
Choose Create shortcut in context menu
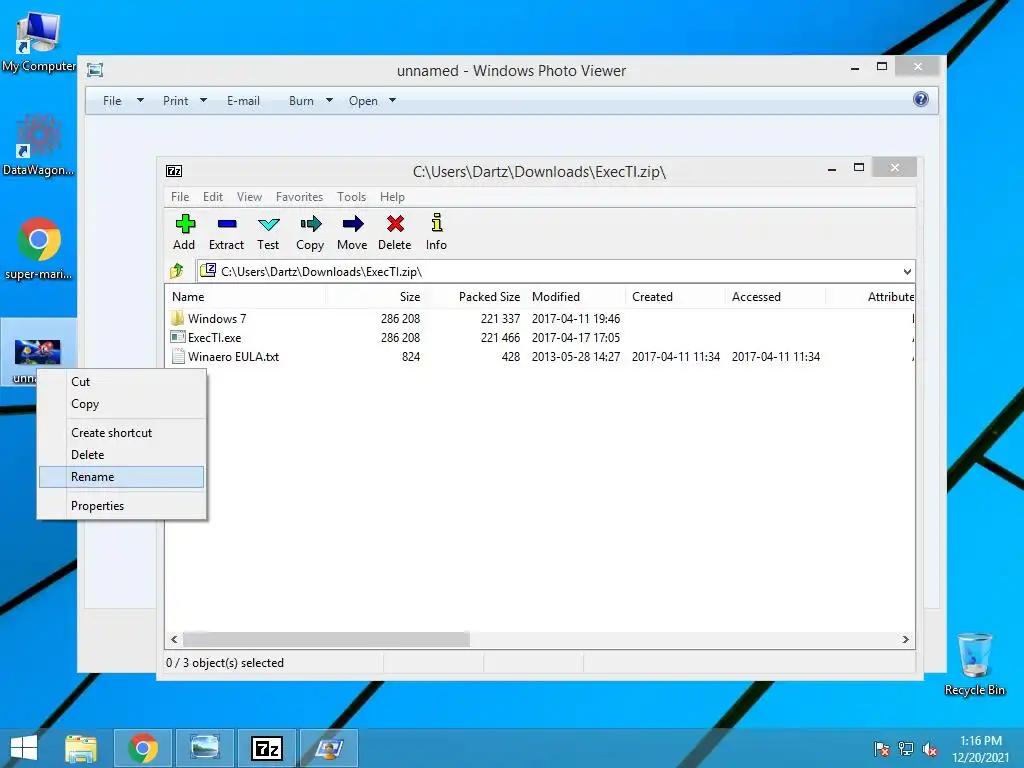tap(121, 432)
